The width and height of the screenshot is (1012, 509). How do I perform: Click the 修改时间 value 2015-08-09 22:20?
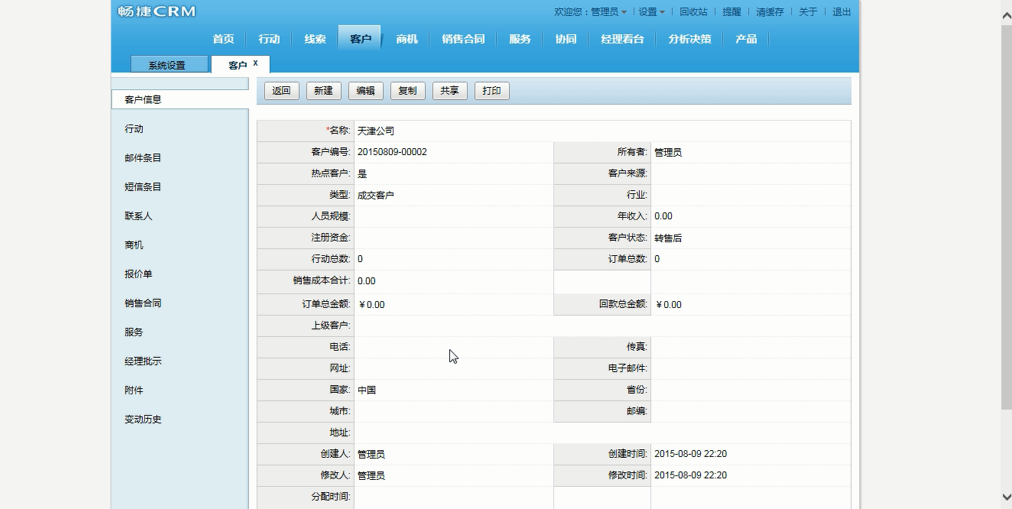coord(691,475)
